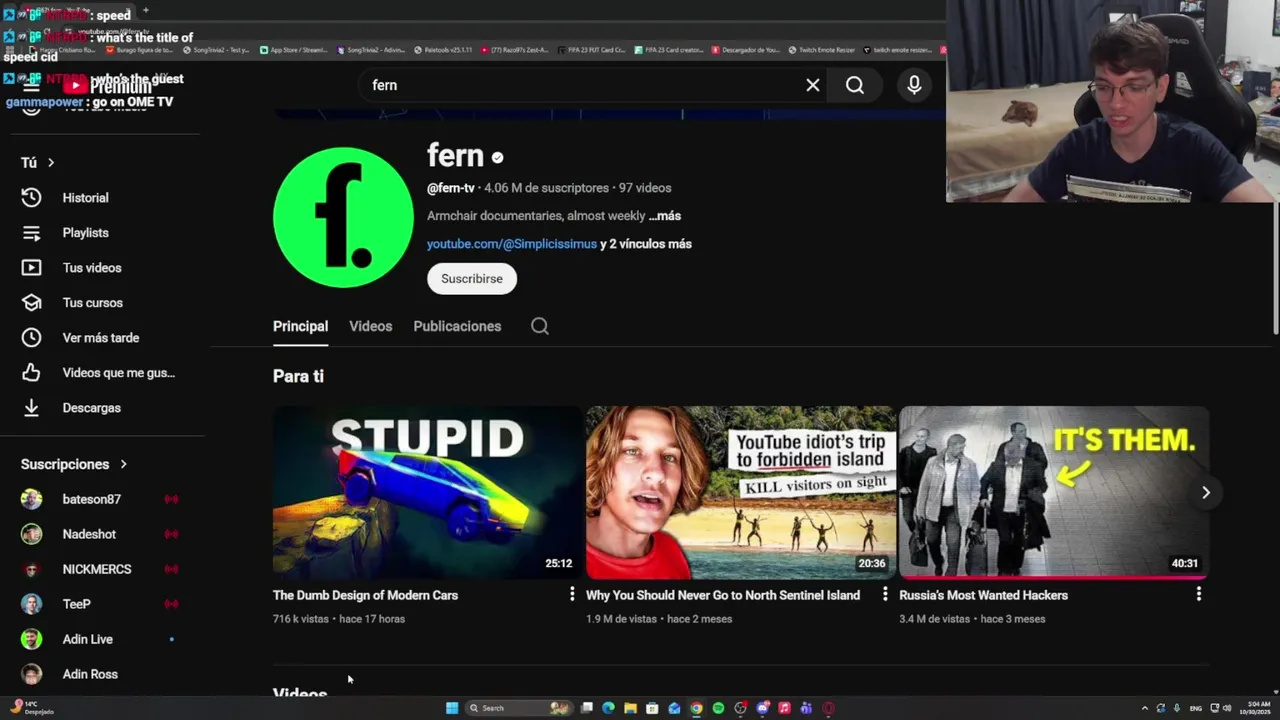Screen dimensions: 1280x720
Task: Click the thumbs-up liked videos icon
Action: tap(31, 373)
